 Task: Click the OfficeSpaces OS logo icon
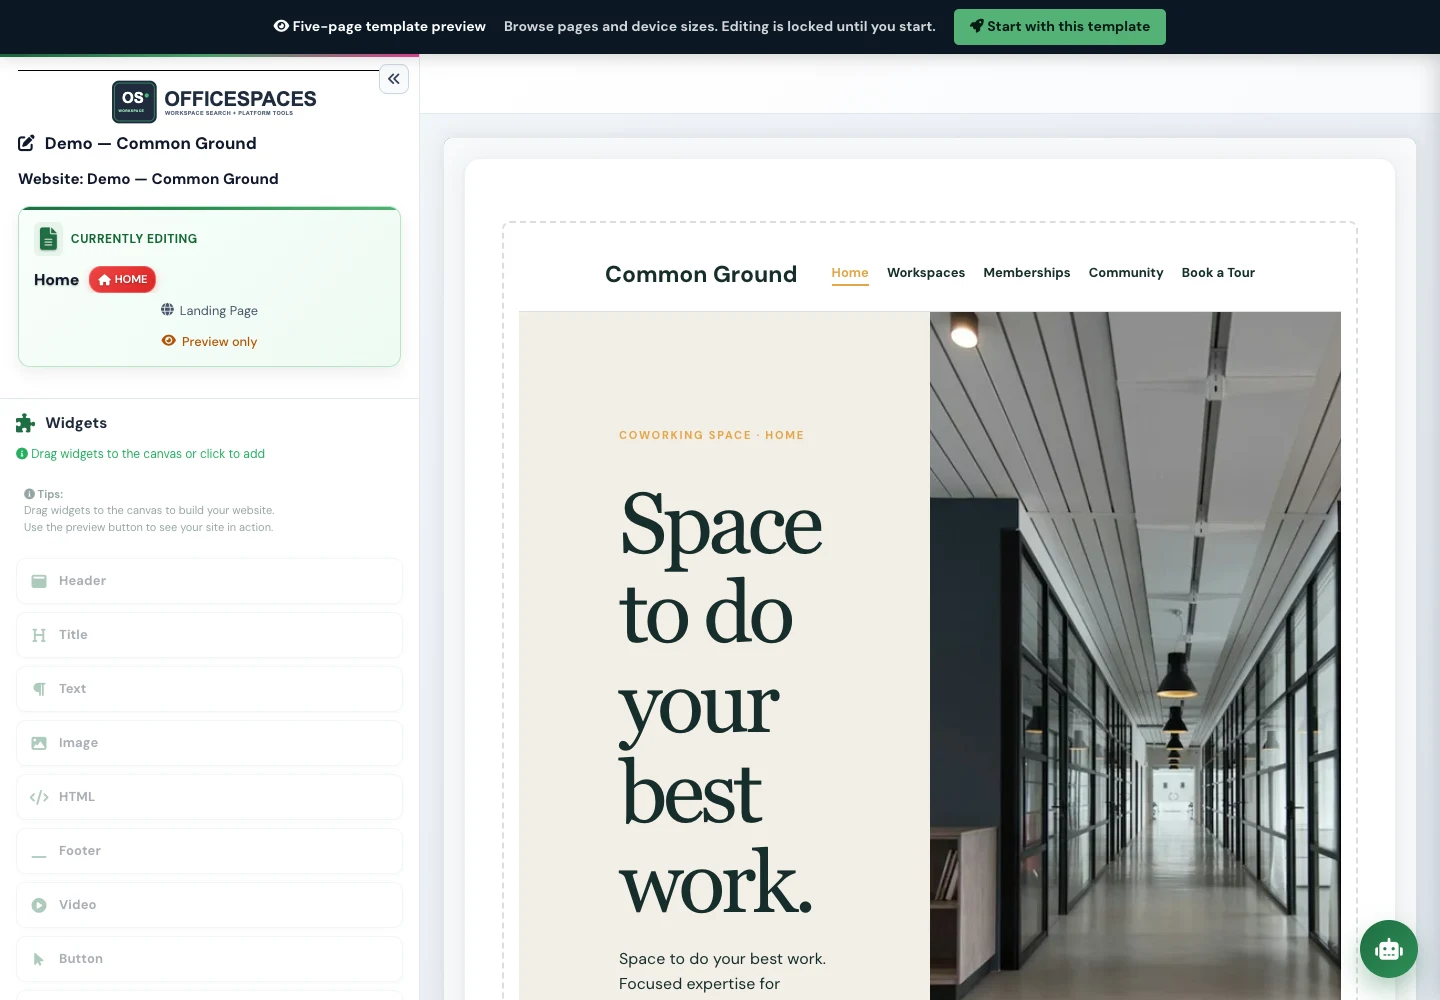[134, 101]
